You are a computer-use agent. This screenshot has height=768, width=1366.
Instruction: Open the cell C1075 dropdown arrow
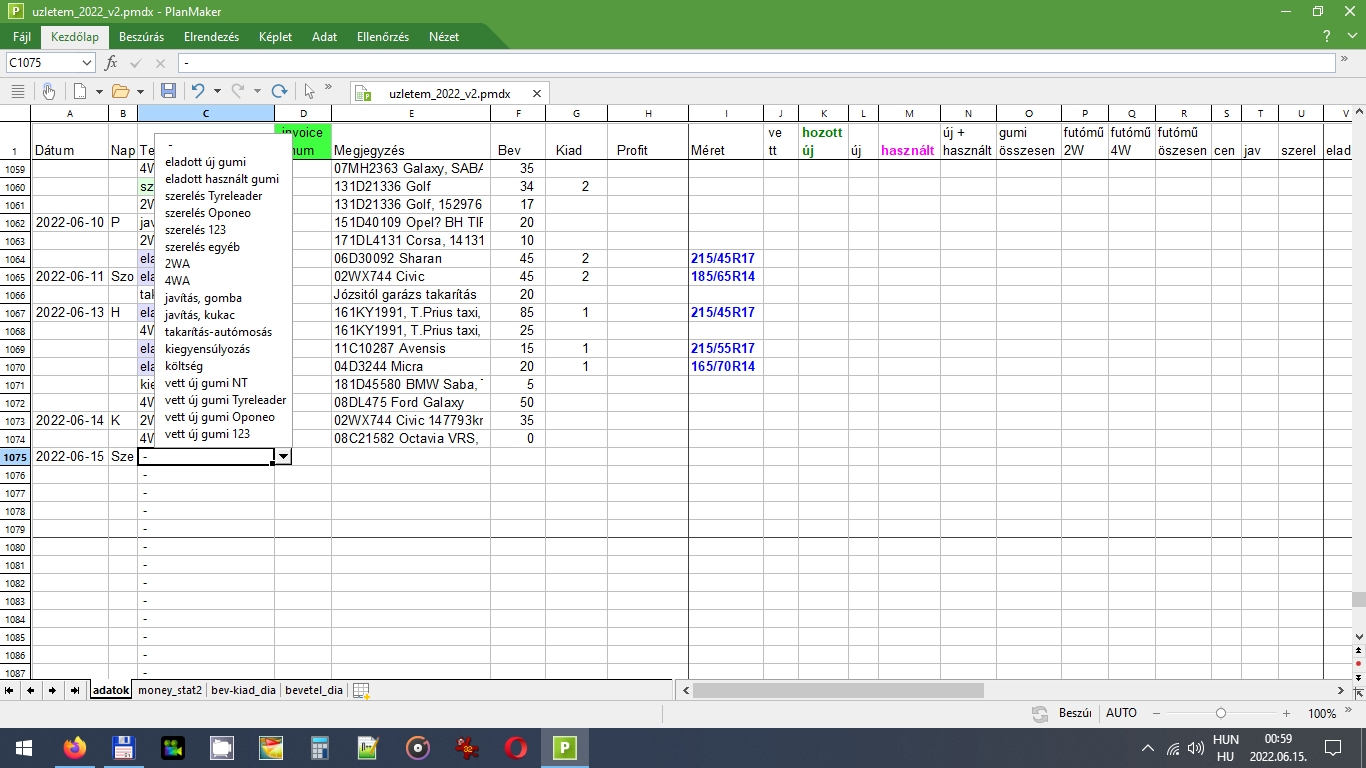point(284,456)
